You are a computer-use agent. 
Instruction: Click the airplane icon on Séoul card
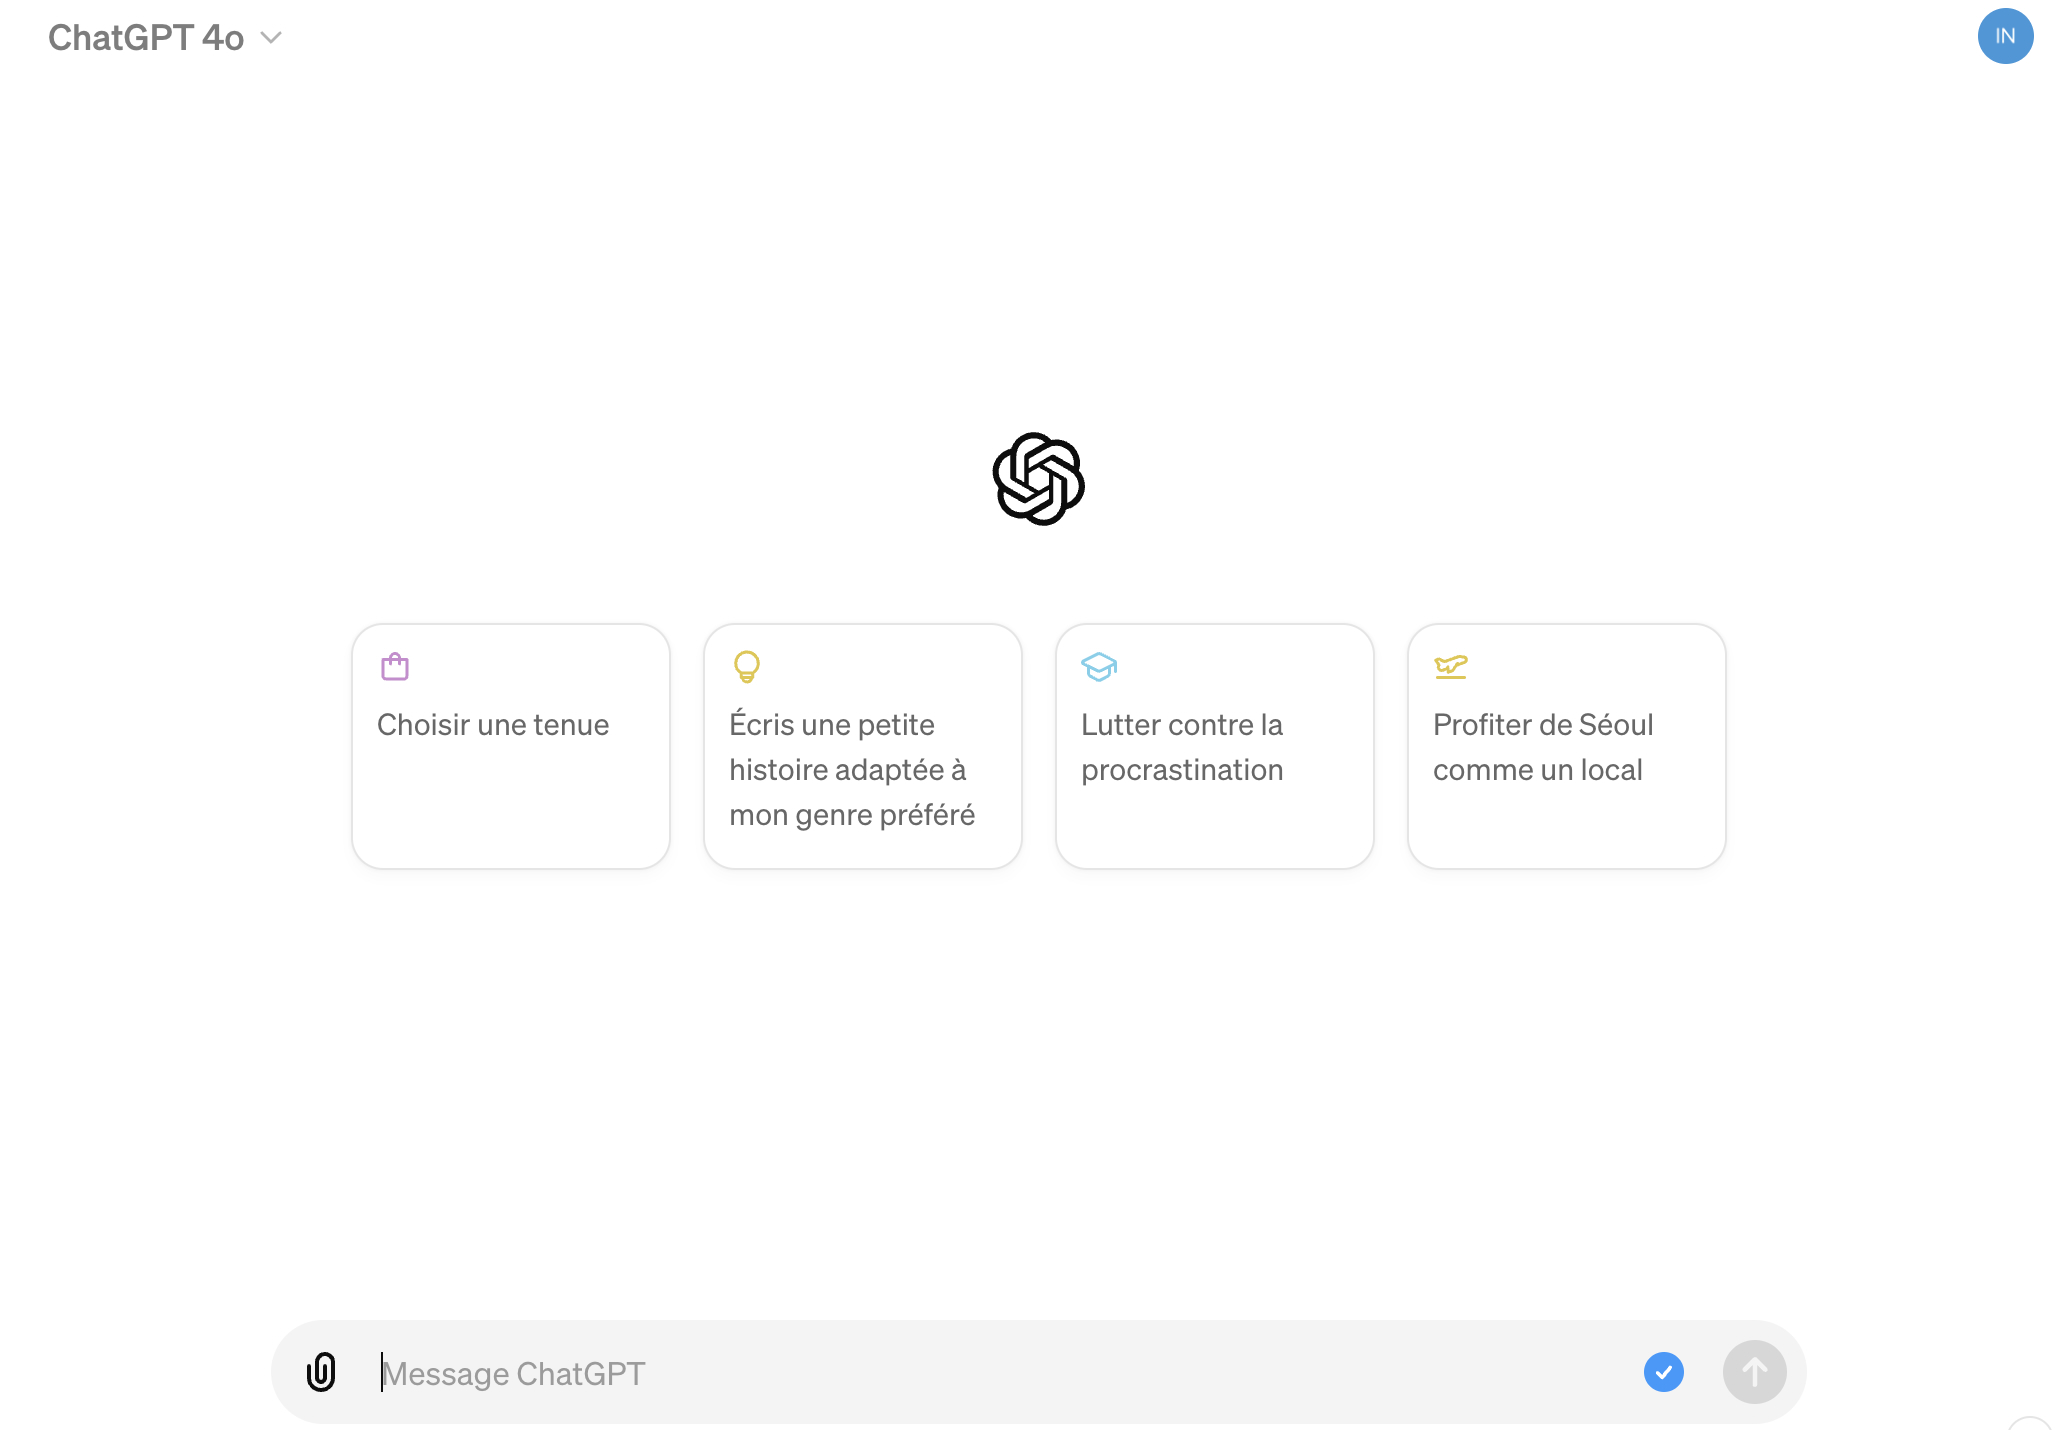pos(1451,667)
